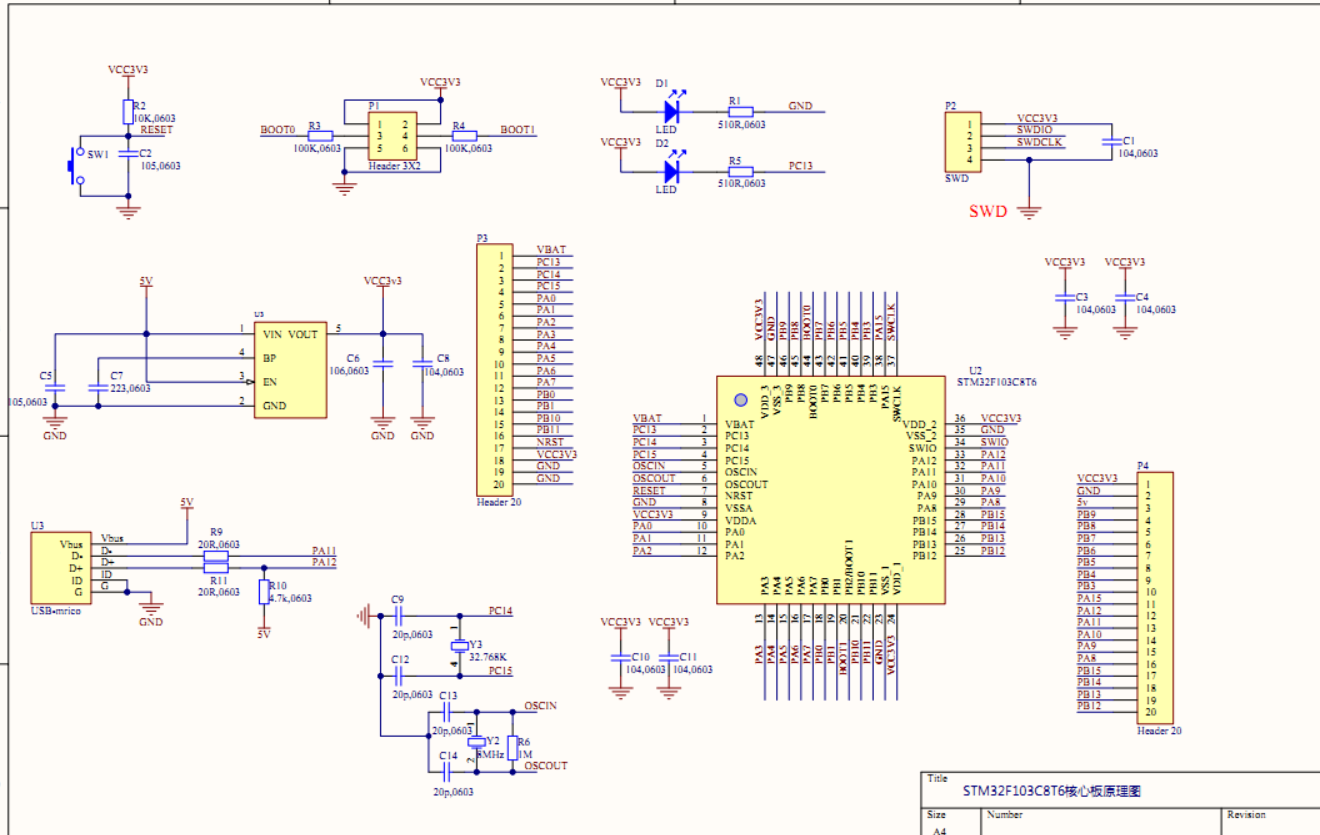Click the red SWD annotation text
The image size is (1320, 835).
point(988,211)
